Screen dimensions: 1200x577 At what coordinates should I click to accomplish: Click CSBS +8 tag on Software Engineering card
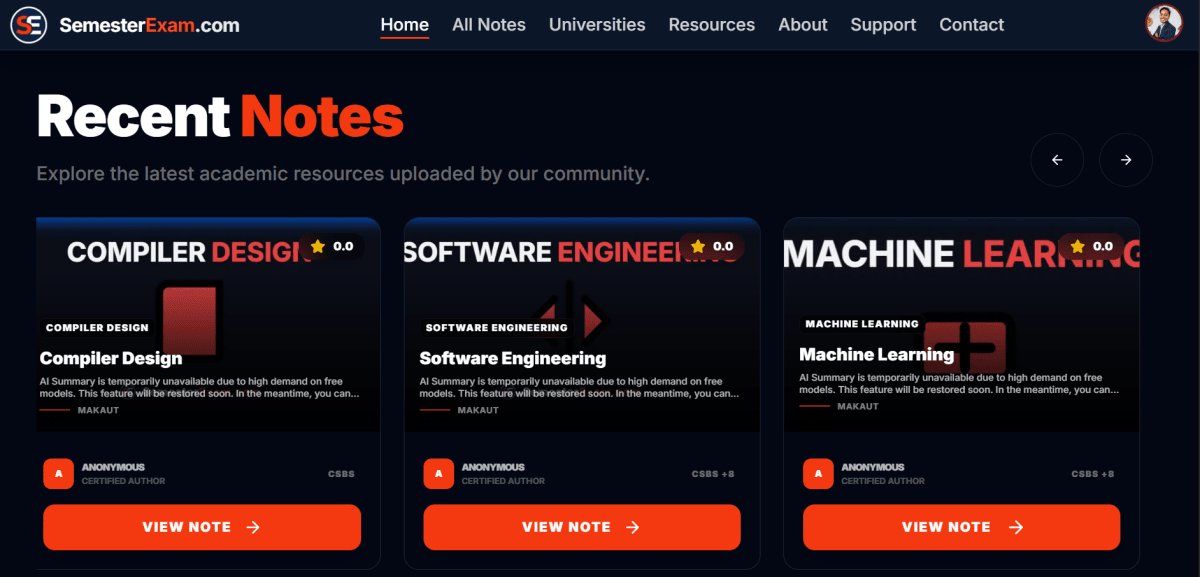(713, 474)
